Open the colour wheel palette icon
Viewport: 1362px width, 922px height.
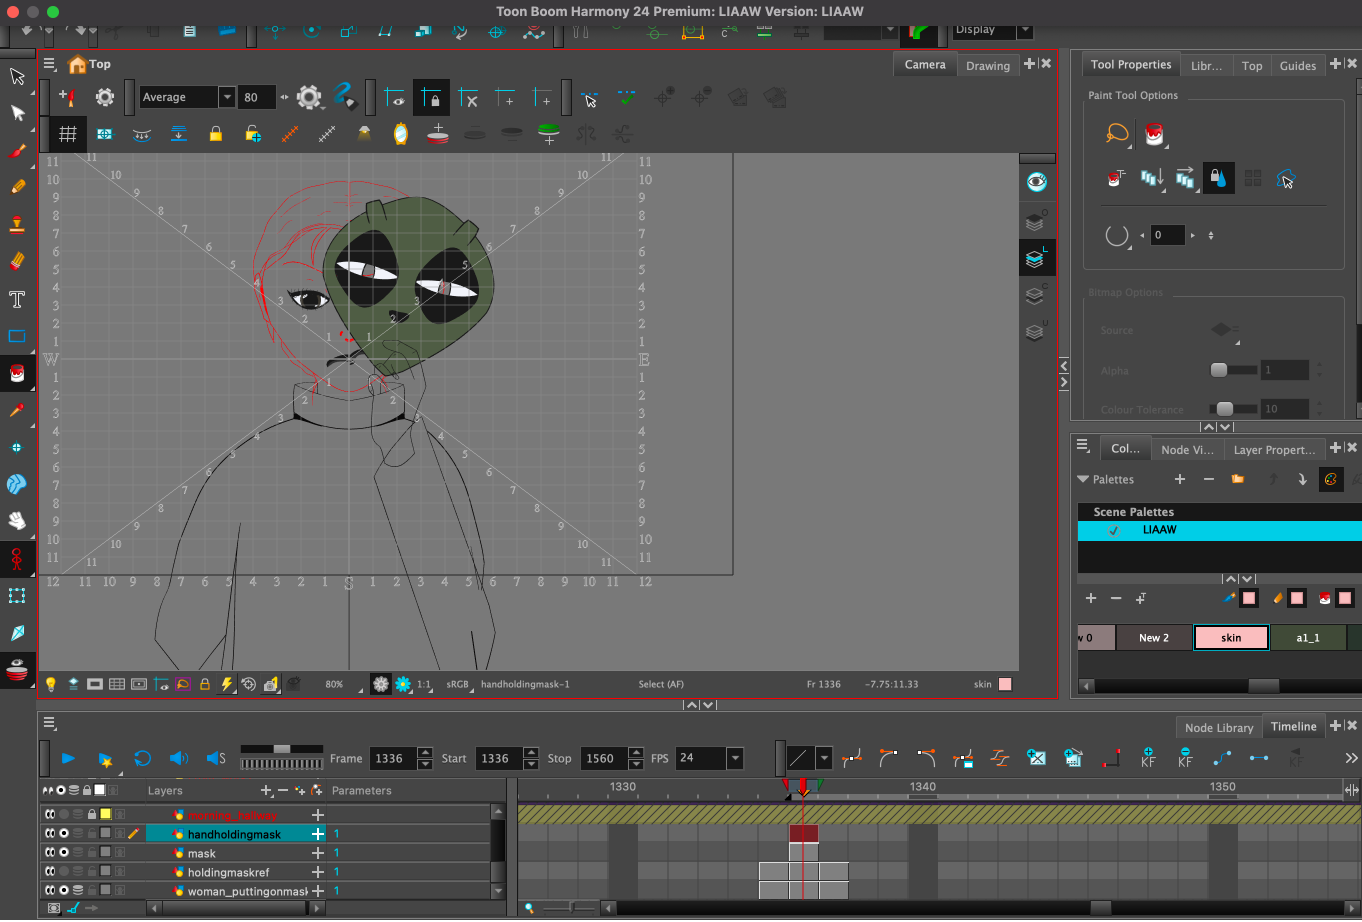coord(1331,479)
